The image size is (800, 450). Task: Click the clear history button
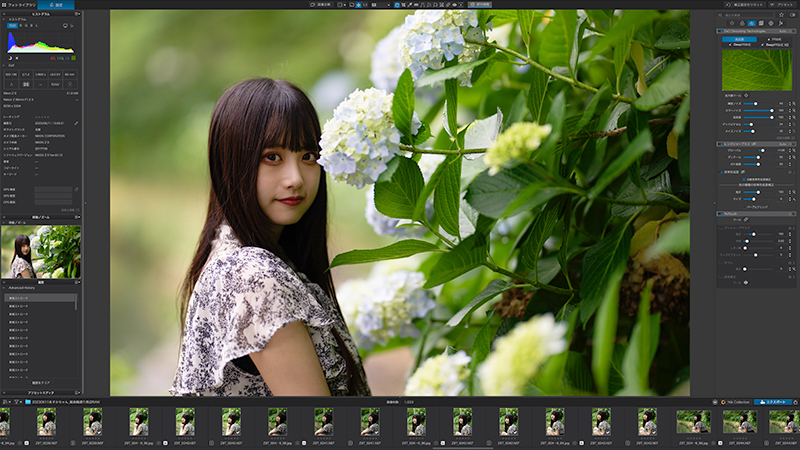coord(41,383)
